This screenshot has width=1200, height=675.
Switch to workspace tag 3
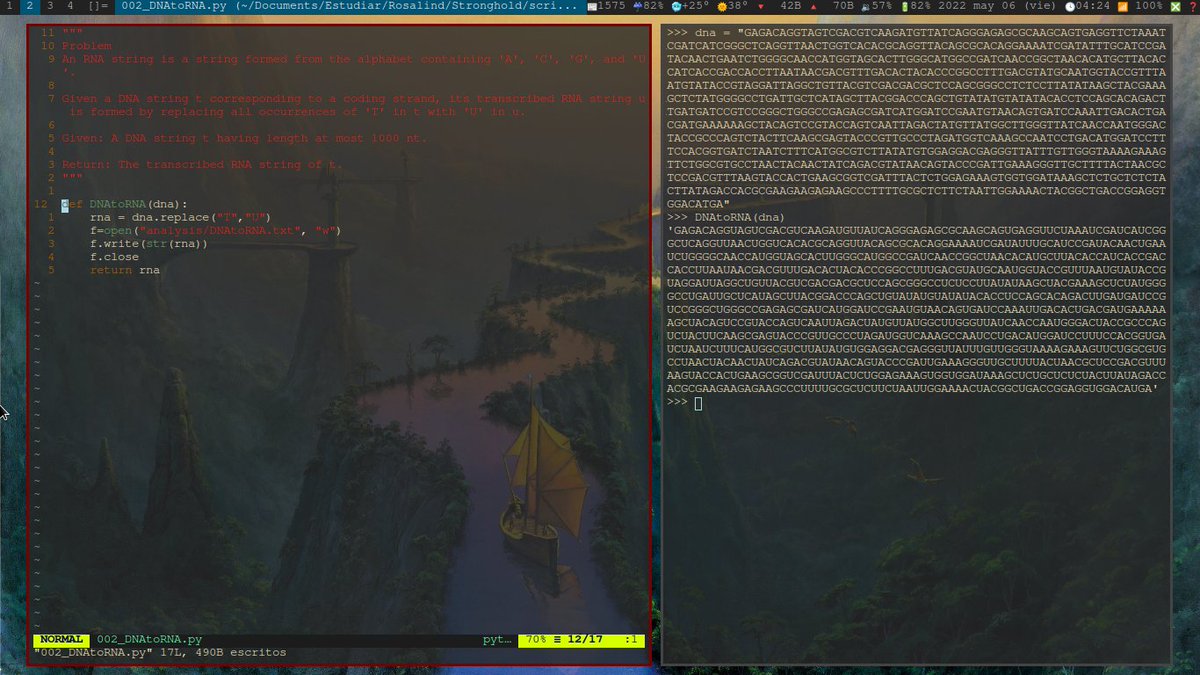51,6
